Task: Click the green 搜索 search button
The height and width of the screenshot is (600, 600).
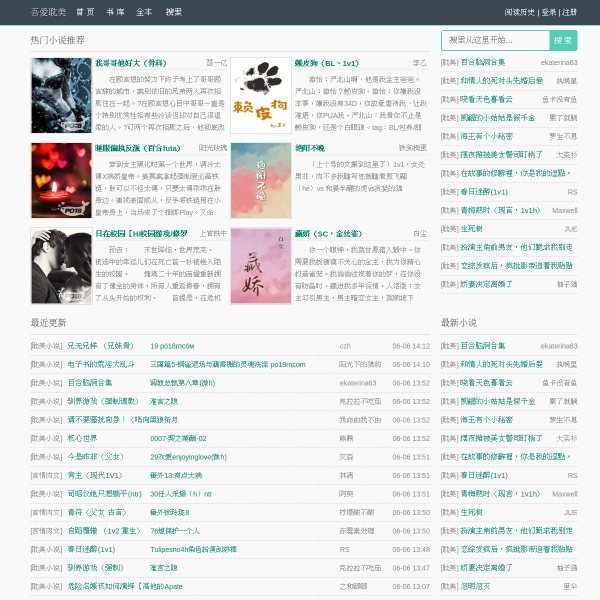Action: (x=563, y=40)
